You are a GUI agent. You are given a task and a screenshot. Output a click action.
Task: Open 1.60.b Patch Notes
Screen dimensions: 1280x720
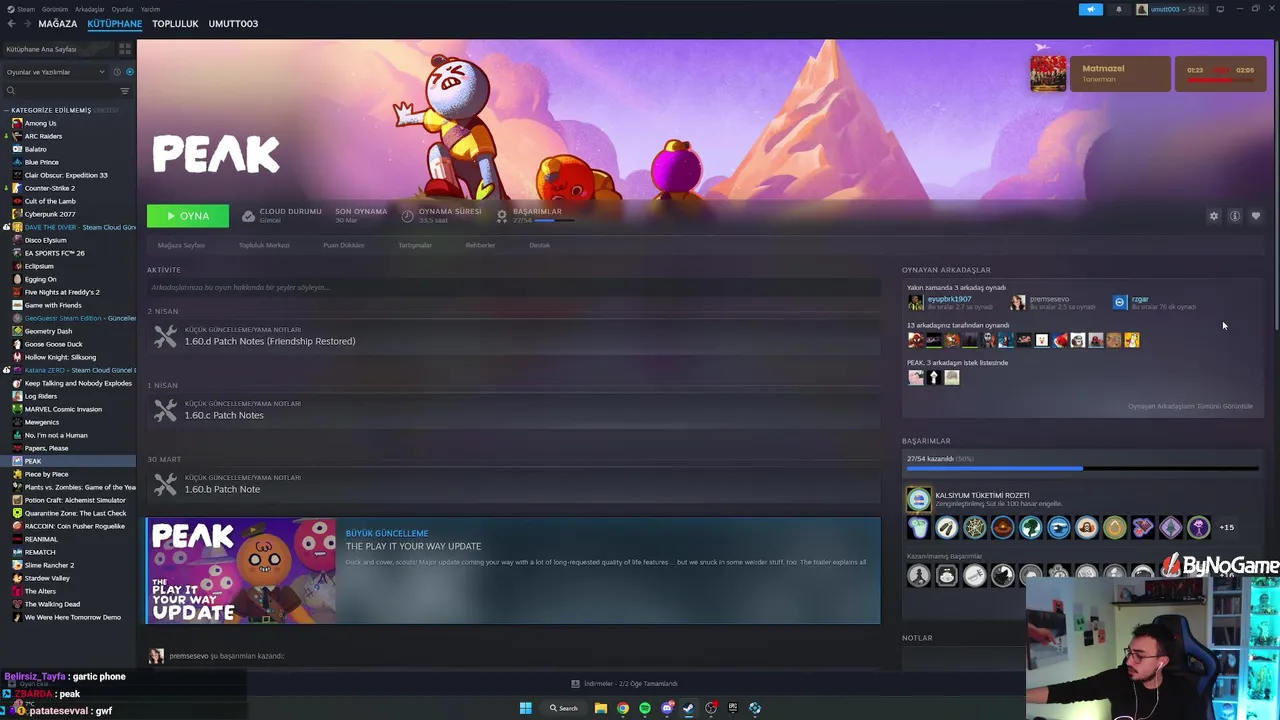(222, 489)
